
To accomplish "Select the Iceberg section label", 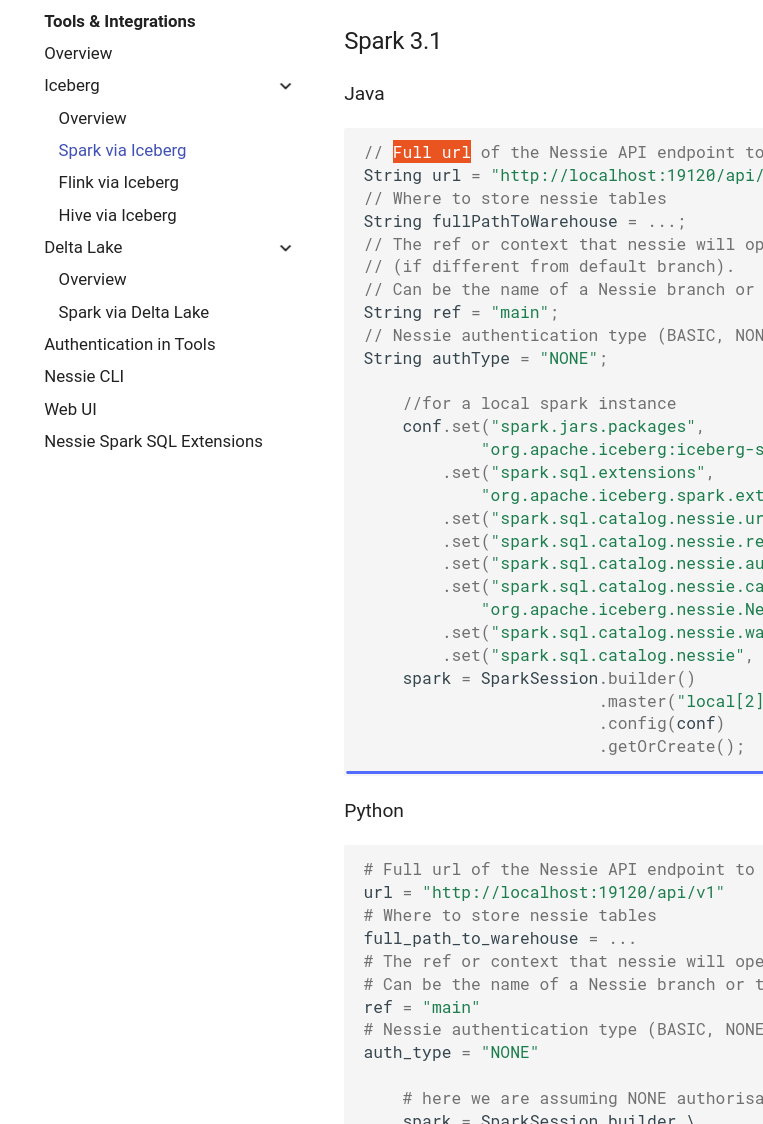I will (x=71, y=86).
